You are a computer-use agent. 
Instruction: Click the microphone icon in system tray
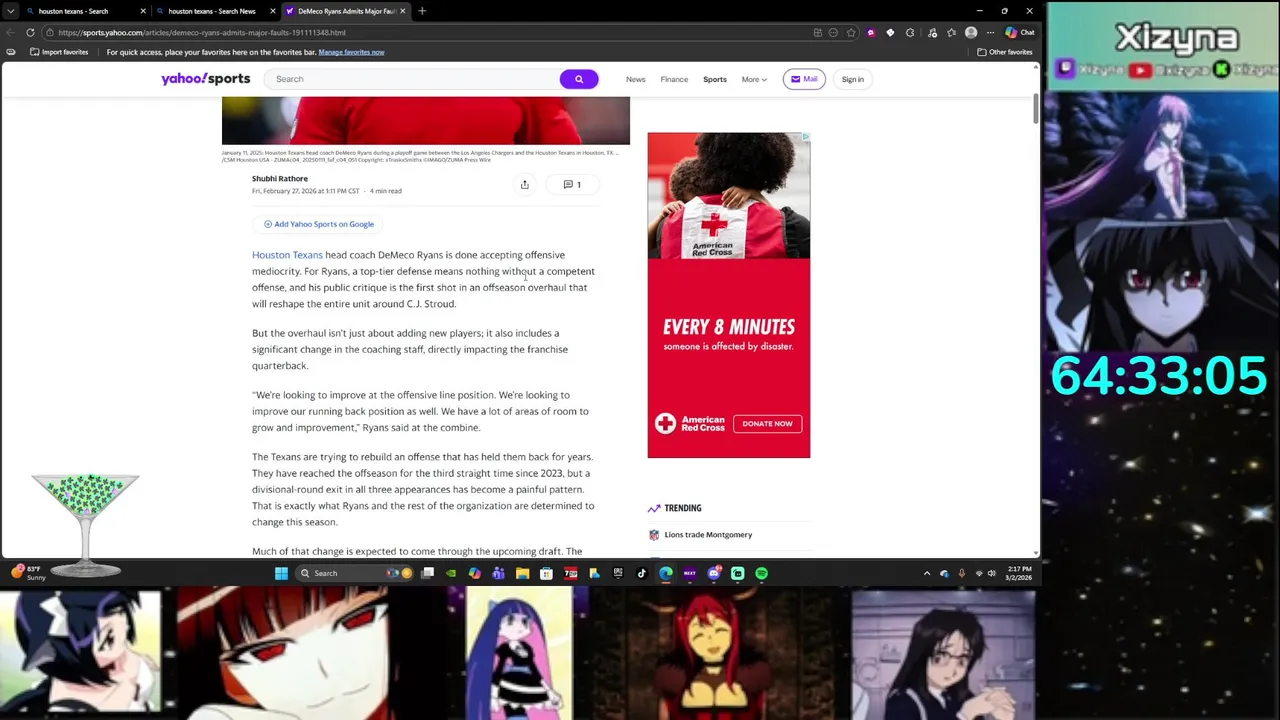[x=961, y=573]
